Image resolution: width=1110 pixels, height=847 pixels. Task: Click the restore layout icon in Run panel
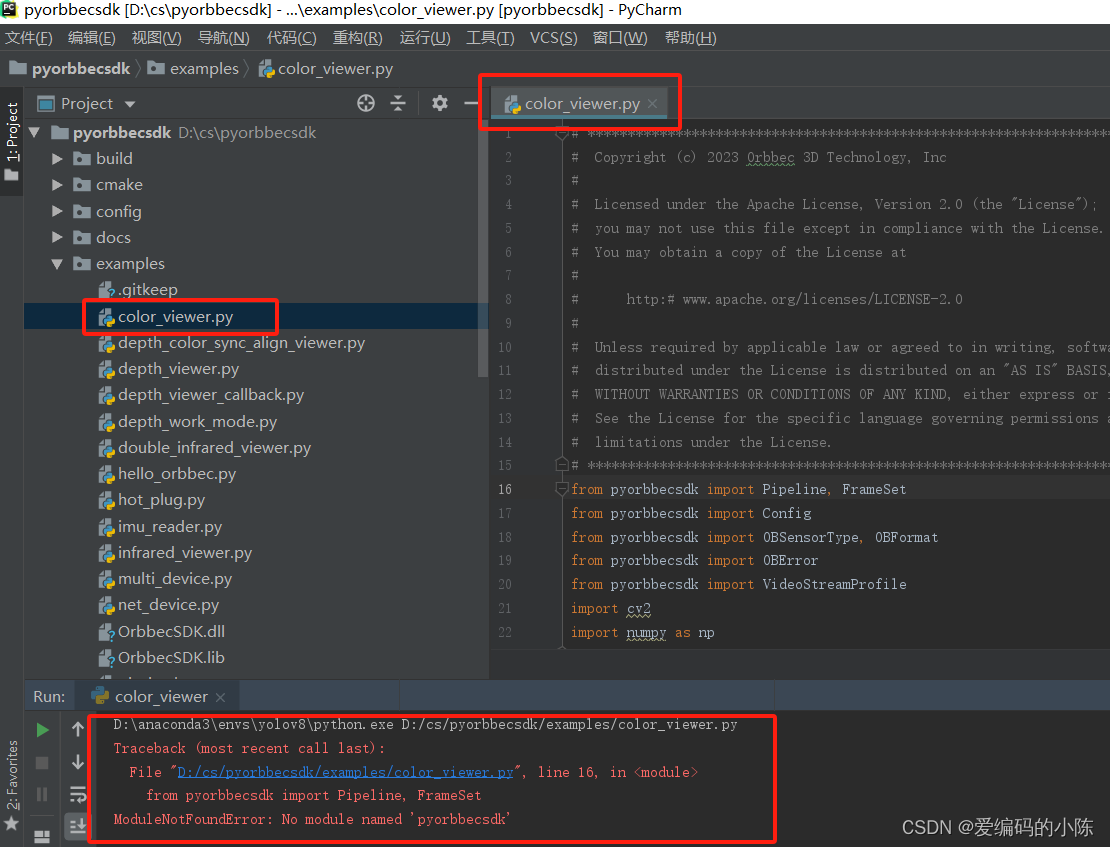pos(42,836)
